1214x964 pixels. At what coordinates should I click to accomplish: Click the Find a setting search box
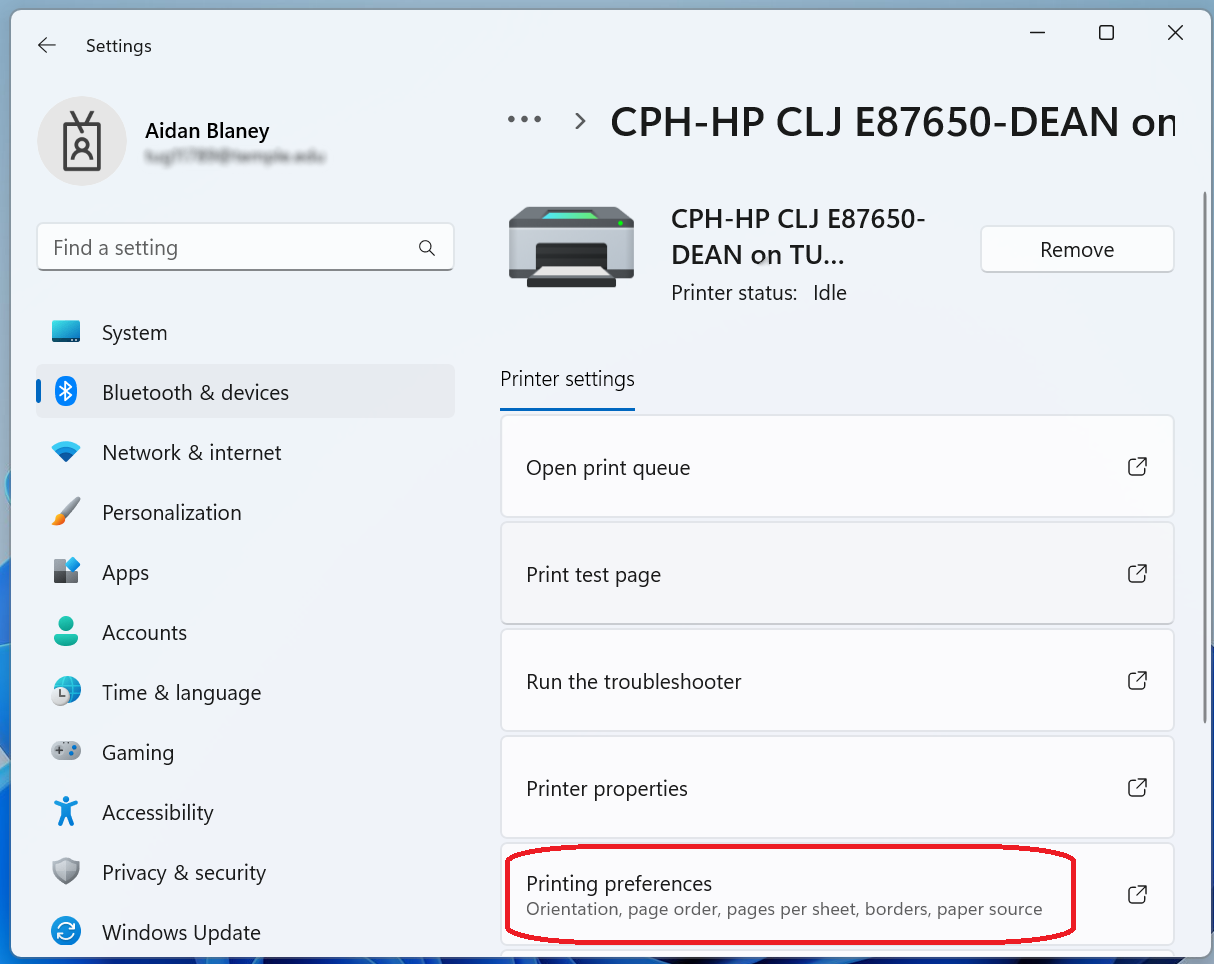[x=245, y=247]
